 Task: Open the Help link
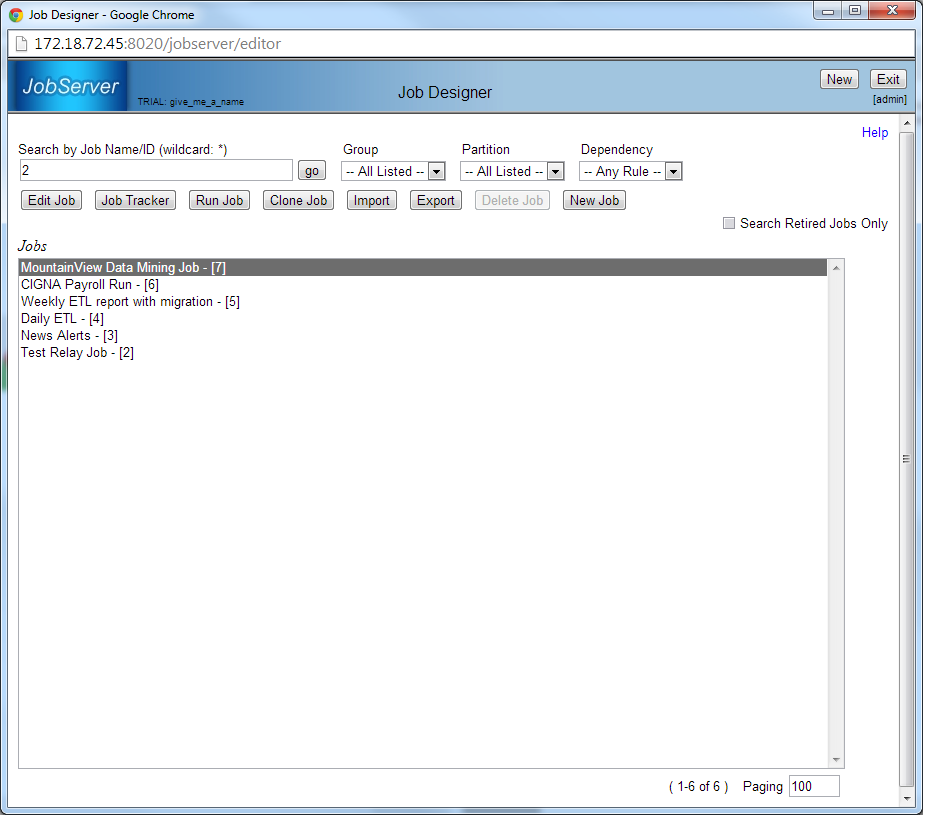(x=874, y=132)
